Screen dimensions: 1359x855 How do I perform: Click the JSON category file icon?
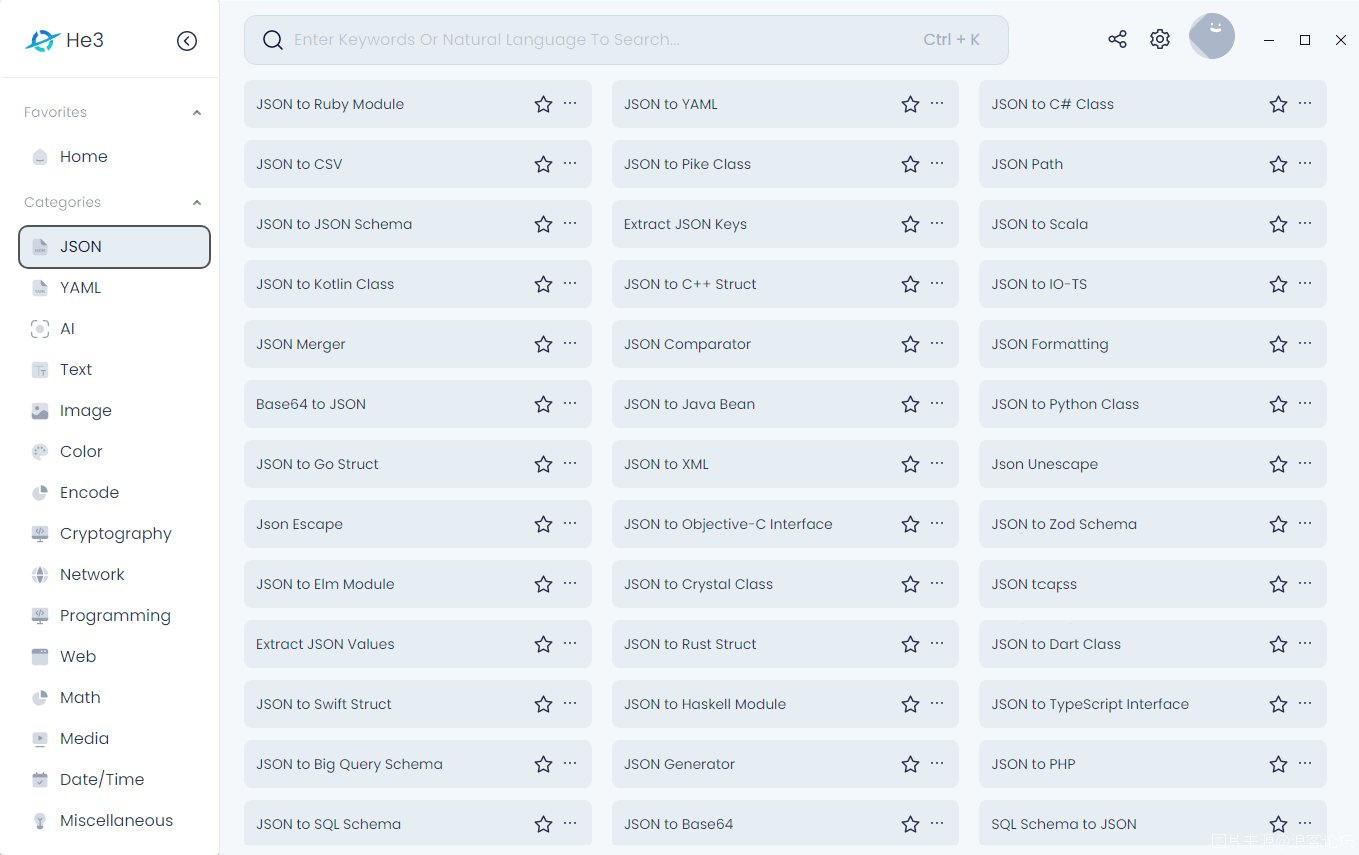40,247
